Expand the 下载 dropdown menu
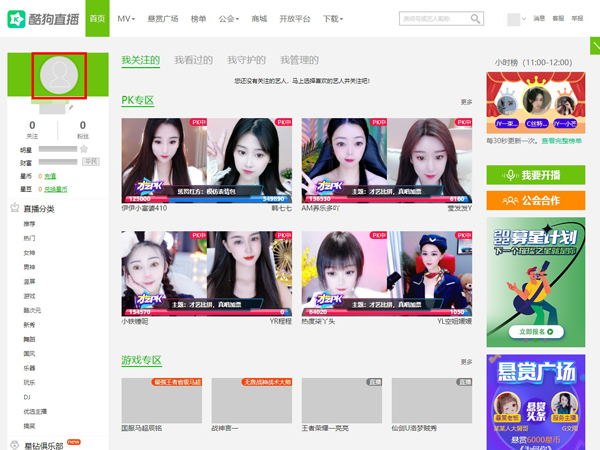The height and width of the screenshot is (450, 600). coord(334,19)
